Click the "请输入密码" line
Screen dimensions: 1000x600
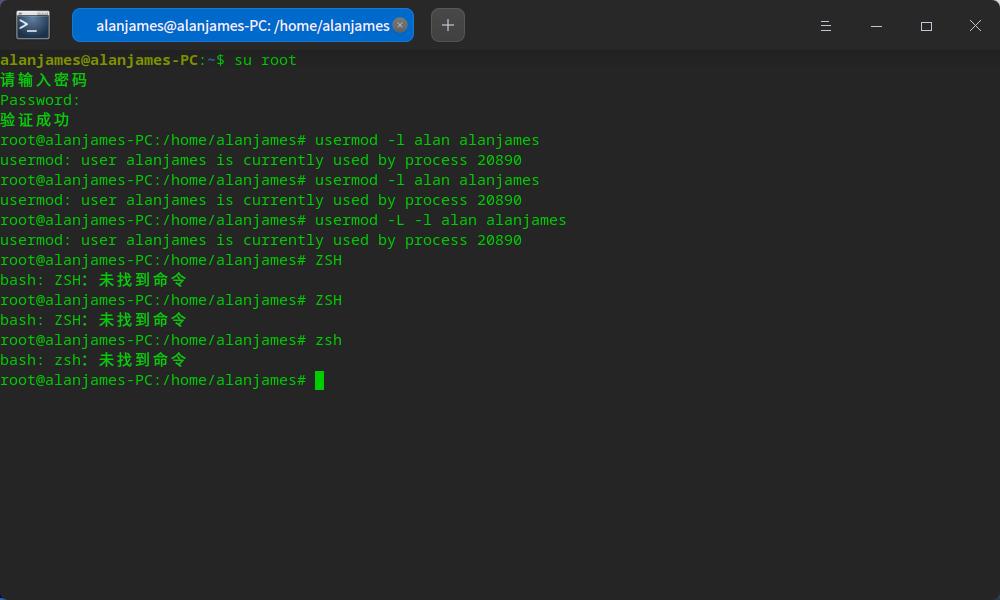point(44,80)
